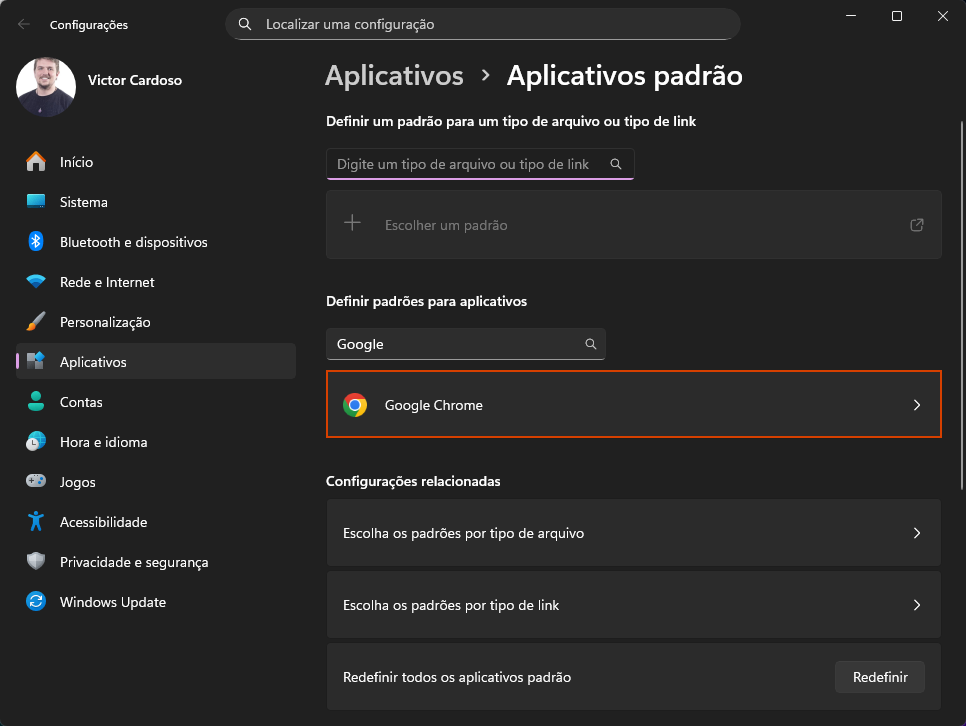Screen dimensions: 966x726
Task: Click the Google Chrome logo icon
Action: click(355, 405)
